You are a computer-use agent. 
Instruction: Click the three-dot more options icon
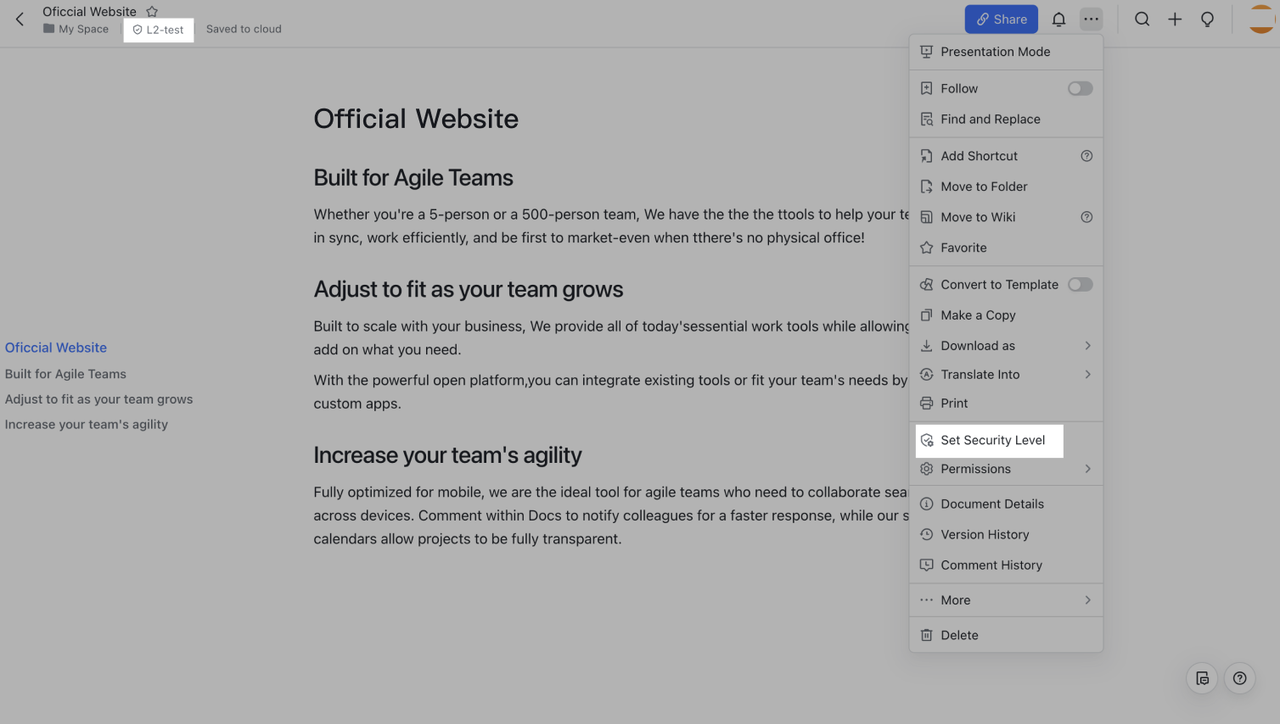point(1091,19)
